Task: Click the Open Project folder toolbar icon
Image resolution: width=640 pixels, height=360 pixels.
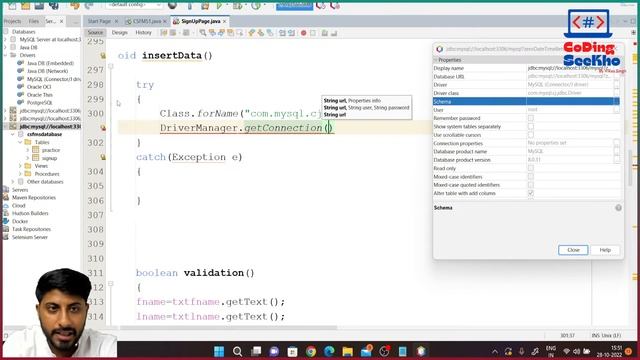Action: click(25, 6)
